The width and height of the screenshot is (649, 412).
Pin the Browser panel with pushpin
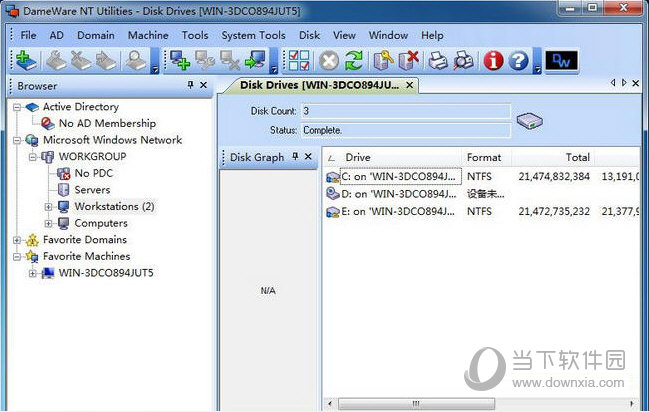pos(190,85)
